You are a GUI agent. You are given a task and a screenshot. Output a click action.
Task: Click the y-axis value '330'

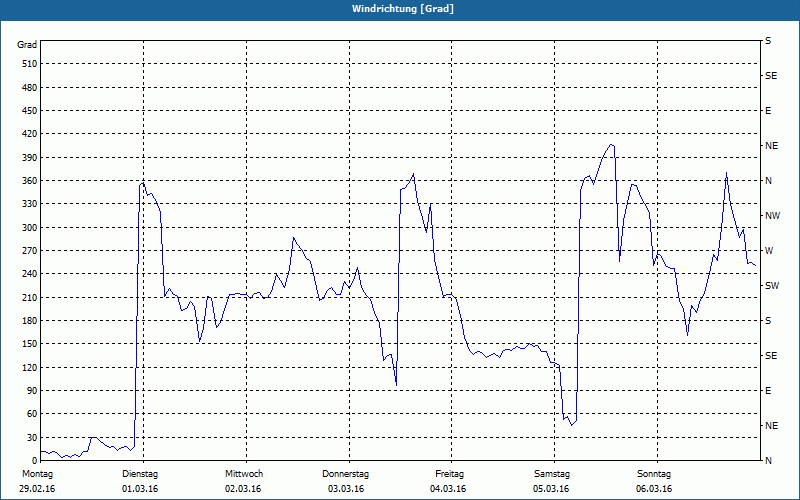point(30,204)
